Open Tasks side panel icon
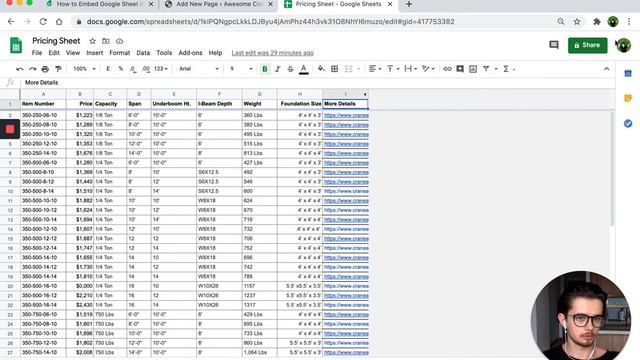 [628, 123]
